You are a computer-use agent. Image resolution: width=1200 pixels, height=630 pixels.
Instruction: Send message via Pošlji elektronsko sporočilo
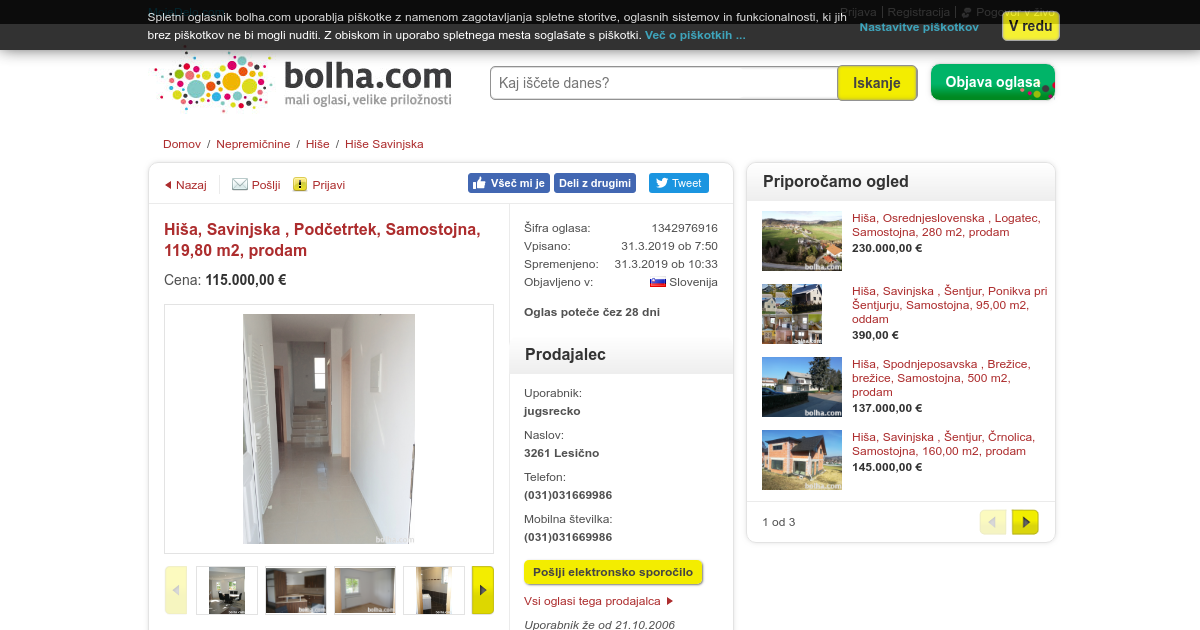click(x=613, y=572)
